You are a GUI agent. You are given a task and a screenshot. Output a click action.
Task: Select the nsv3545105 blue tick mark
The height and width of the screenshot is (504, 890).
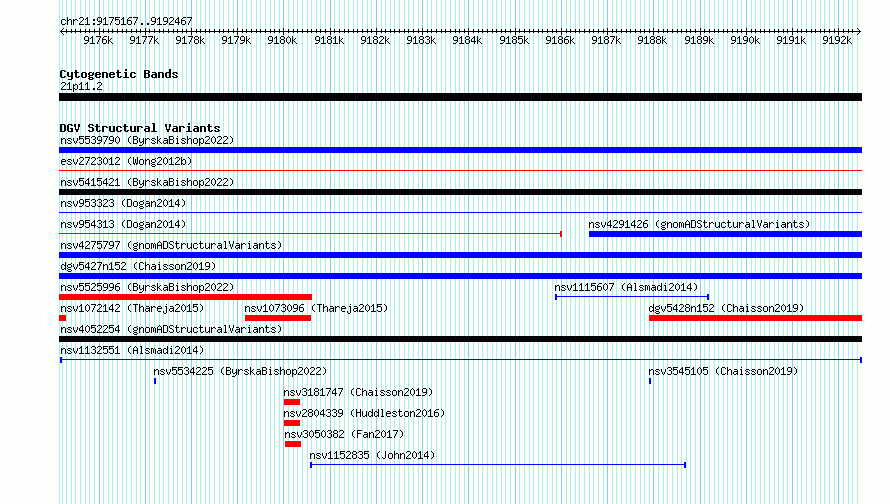pyautogui.click(x=650, y=381)
